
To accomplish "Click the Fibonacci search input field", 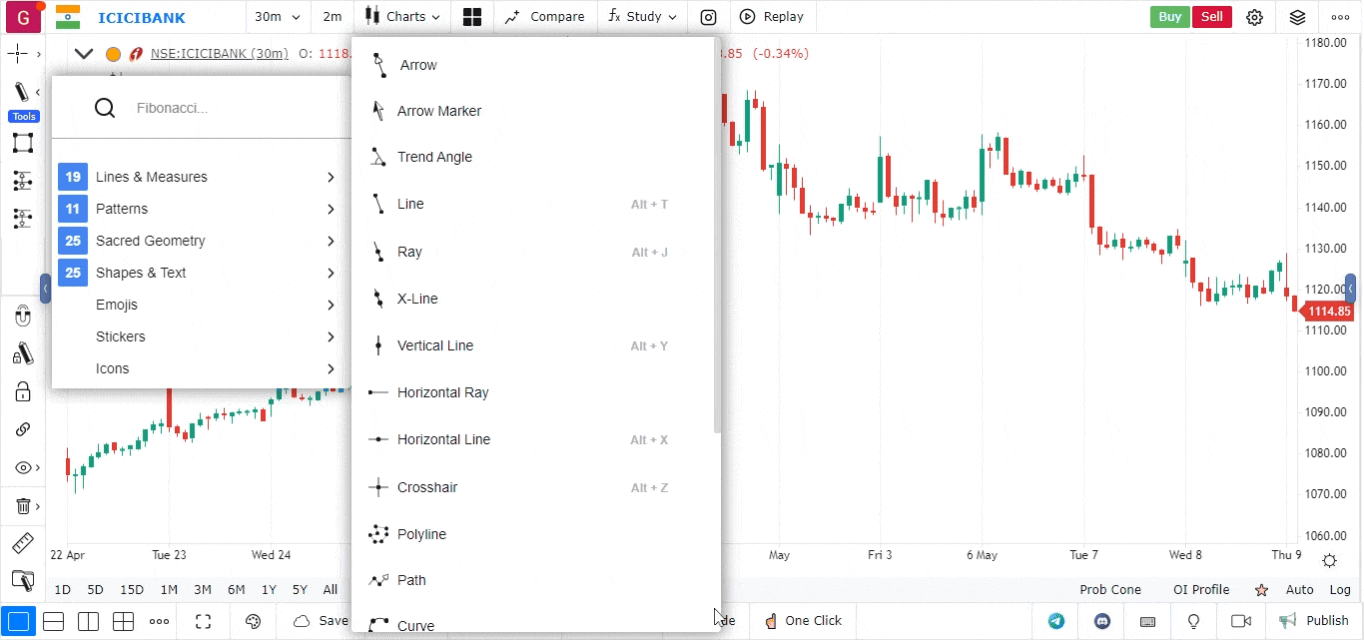I will (230, 108).
